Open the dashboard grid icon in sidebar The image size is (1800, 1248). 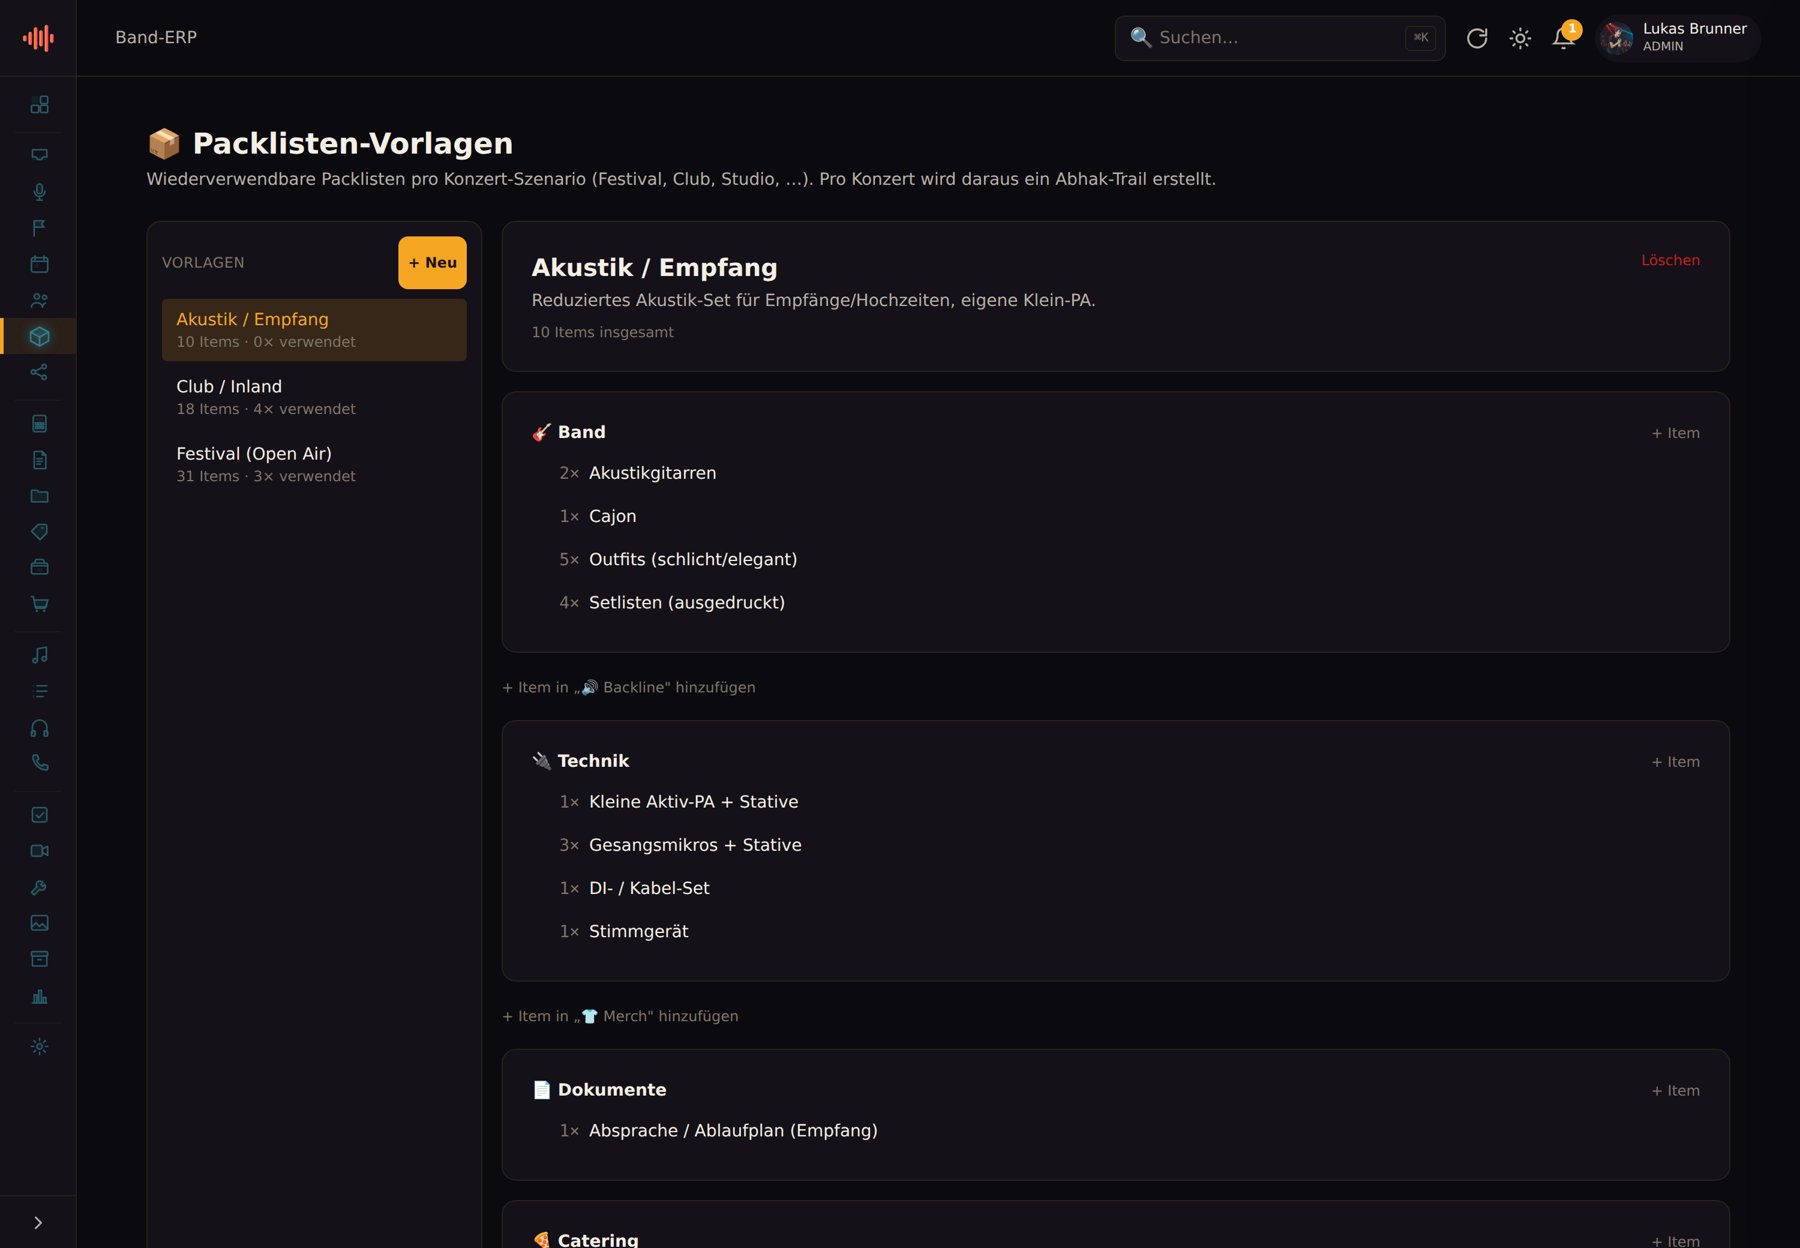[39, 105]
